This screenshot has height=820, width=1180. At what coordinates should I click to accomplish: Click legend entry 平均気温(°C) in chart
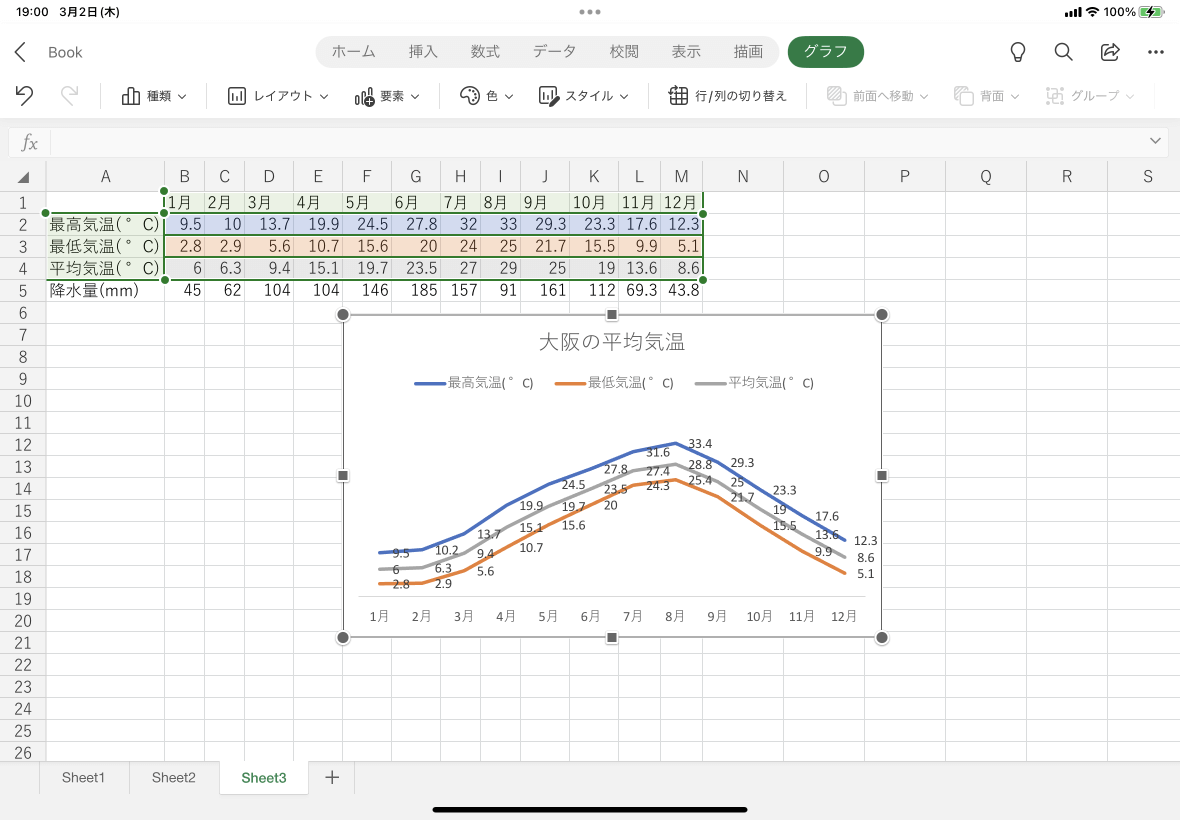point(755,383)
